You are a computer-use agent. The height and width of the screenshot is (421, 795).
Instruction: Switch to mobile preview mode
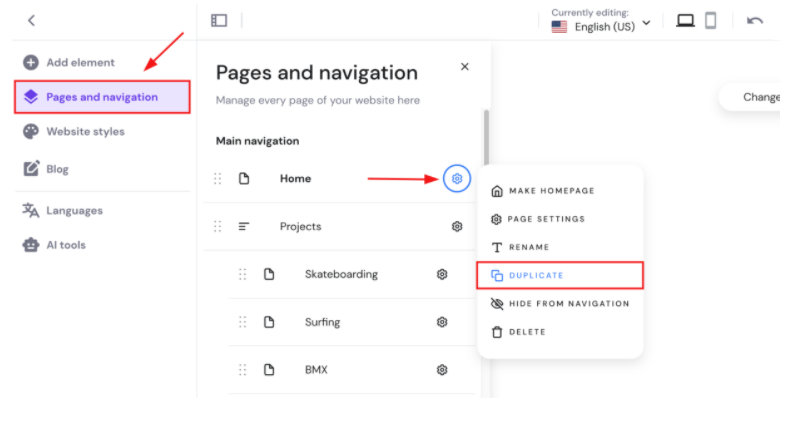click(710, 20)
